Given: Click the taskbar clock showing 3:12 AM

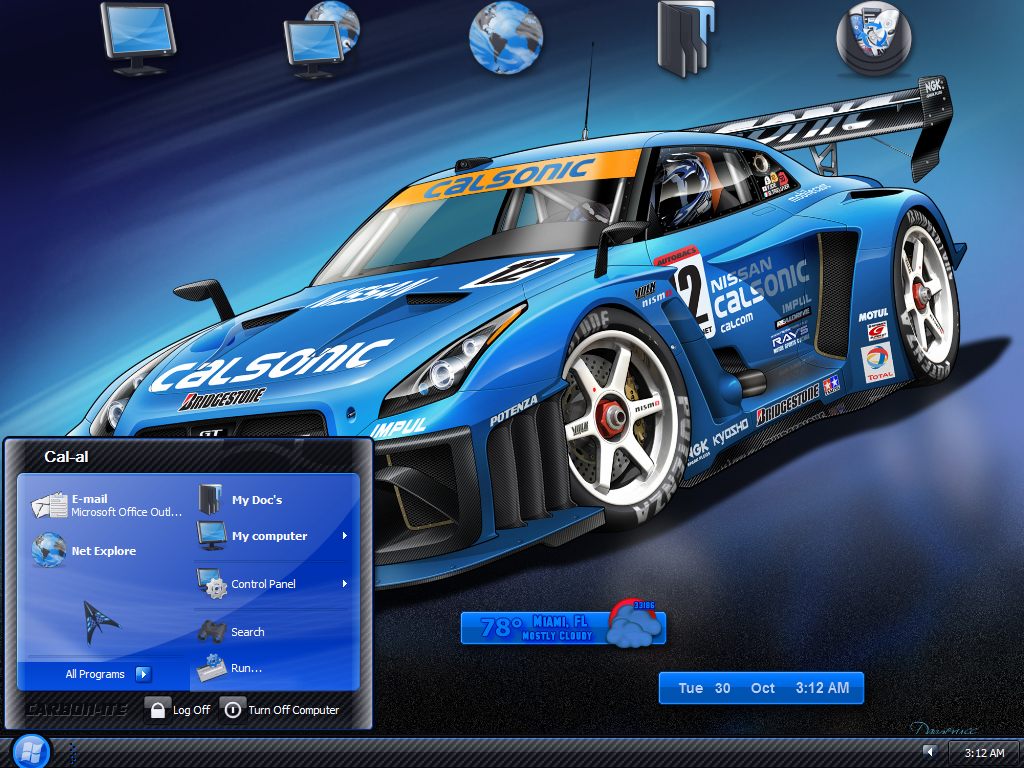Looking at the screenshot, I should pyautogui.click(x=984, y=752).
